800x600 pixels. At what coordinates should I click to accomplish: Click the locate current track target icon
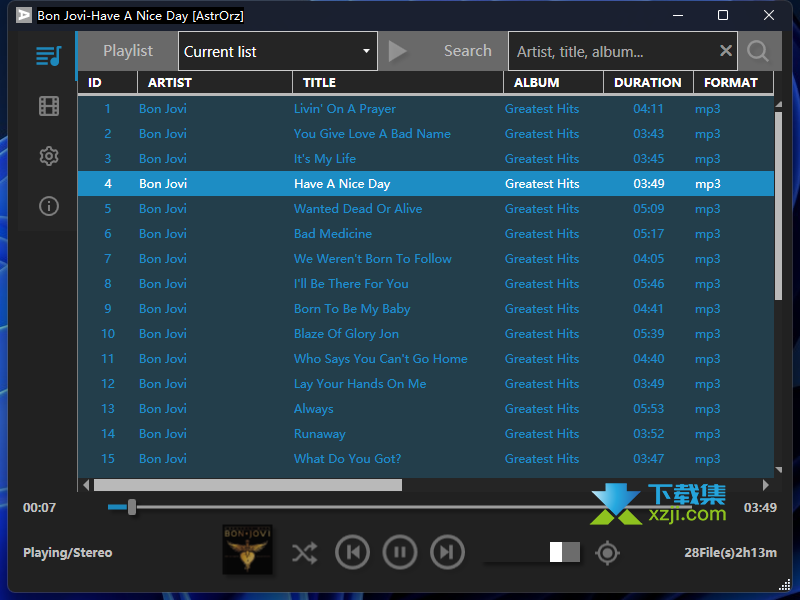[x=607, y=553]
